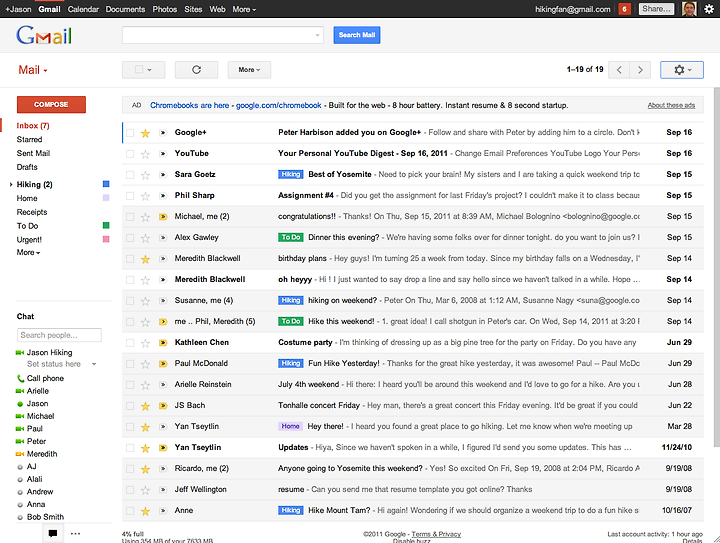Click importance marker on Kathleen Chen email
The image size is (720, 543).
[x=163, y=343]
